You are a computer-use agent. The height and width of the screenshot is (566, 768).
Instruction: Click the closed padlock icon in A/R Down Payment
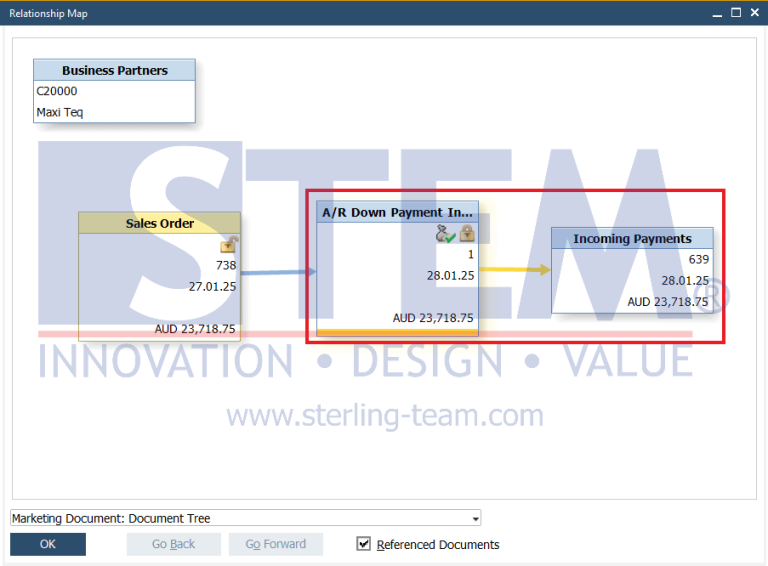coord(466,234)
